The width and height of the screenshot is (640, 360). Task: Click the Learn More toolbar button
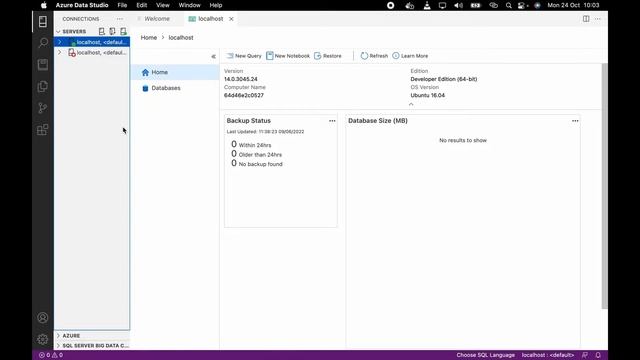tap(410, 56)
